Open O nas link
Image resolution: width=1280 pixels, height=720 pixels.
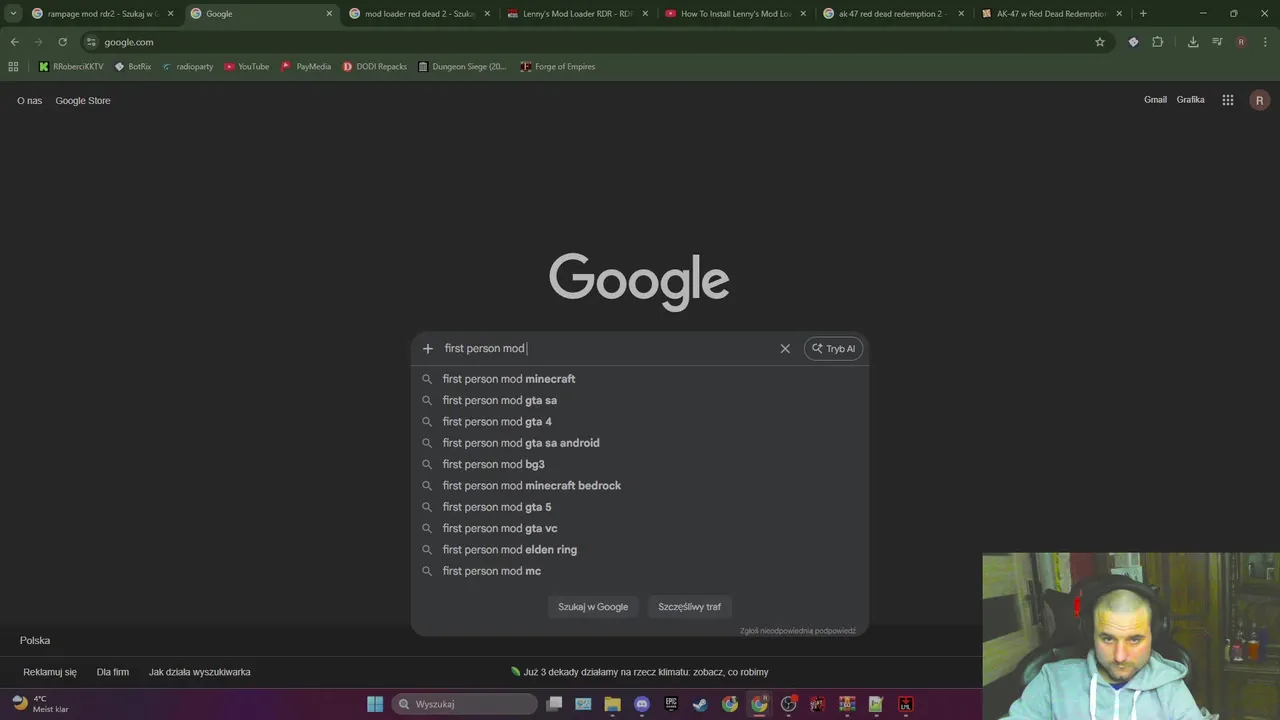point(29,101)
